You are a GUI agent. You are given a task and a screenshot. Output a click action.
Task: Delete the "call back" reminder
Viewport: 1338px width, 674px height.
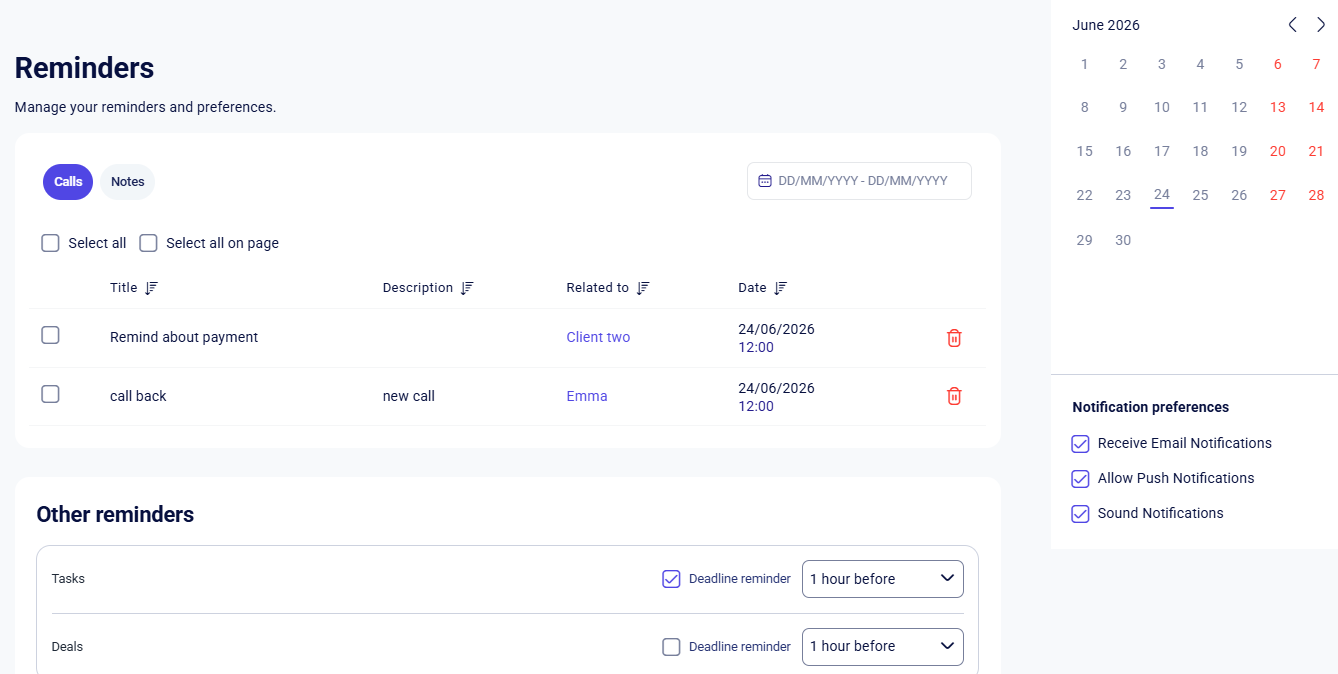[954, 396]
